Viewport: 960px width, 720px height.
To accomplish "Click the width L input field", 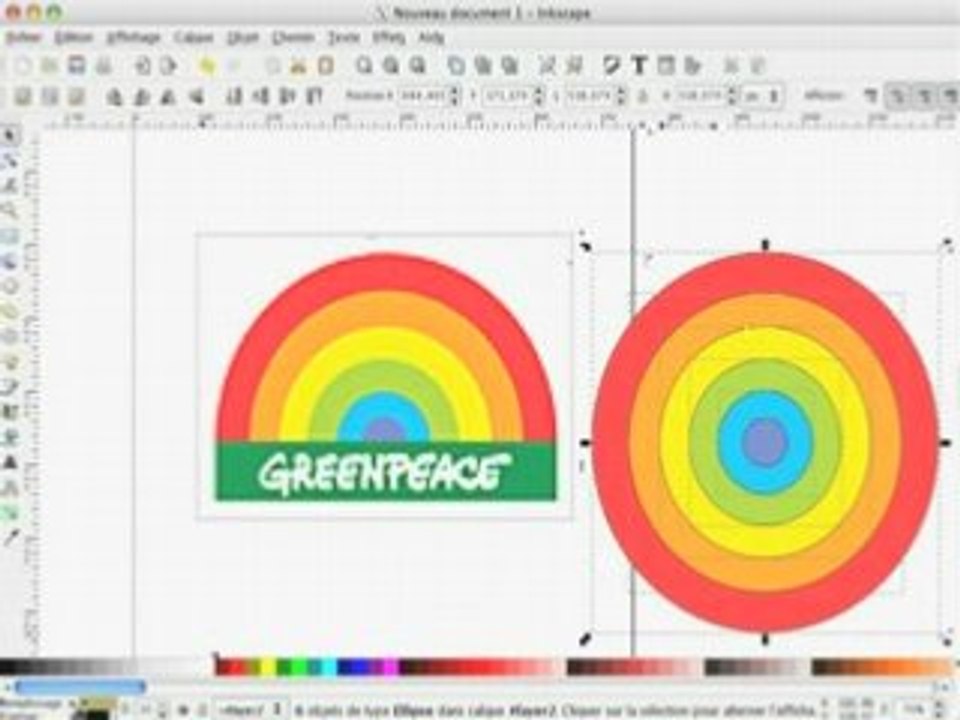I will (x=589, y=96).
